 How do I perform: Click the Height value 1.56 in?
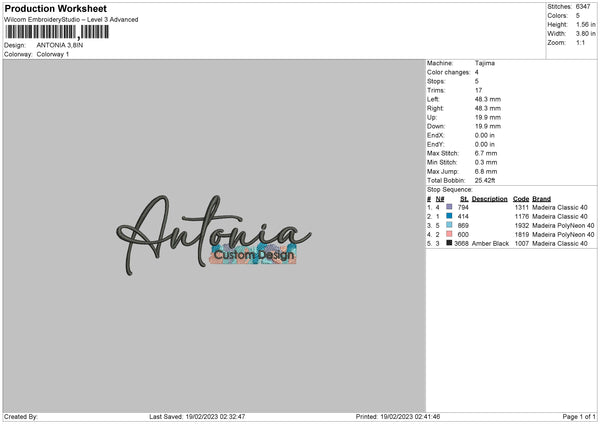click(586, 24)
